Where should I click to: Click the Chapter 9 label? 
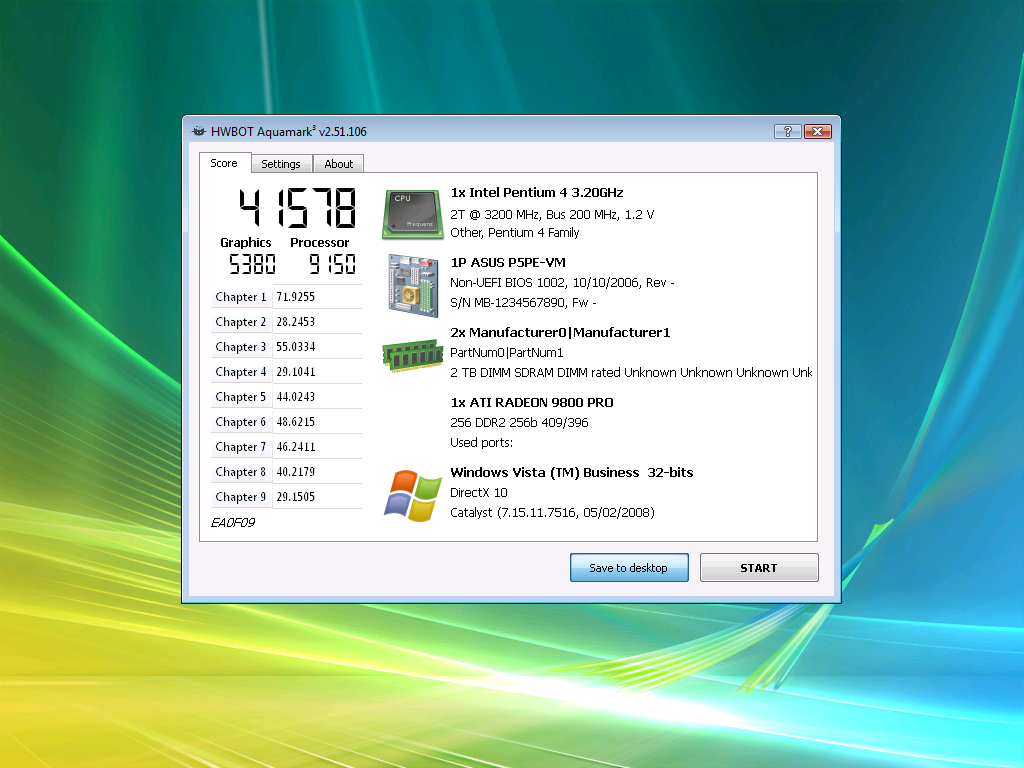pos(241,496)
